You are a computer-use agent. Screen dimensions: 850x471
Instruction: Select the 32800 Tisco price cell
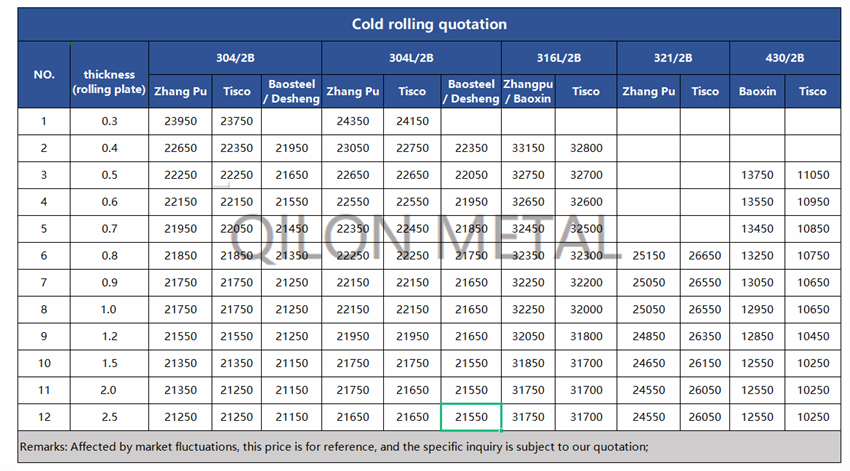pyautogui.click(x=586, y=149)
